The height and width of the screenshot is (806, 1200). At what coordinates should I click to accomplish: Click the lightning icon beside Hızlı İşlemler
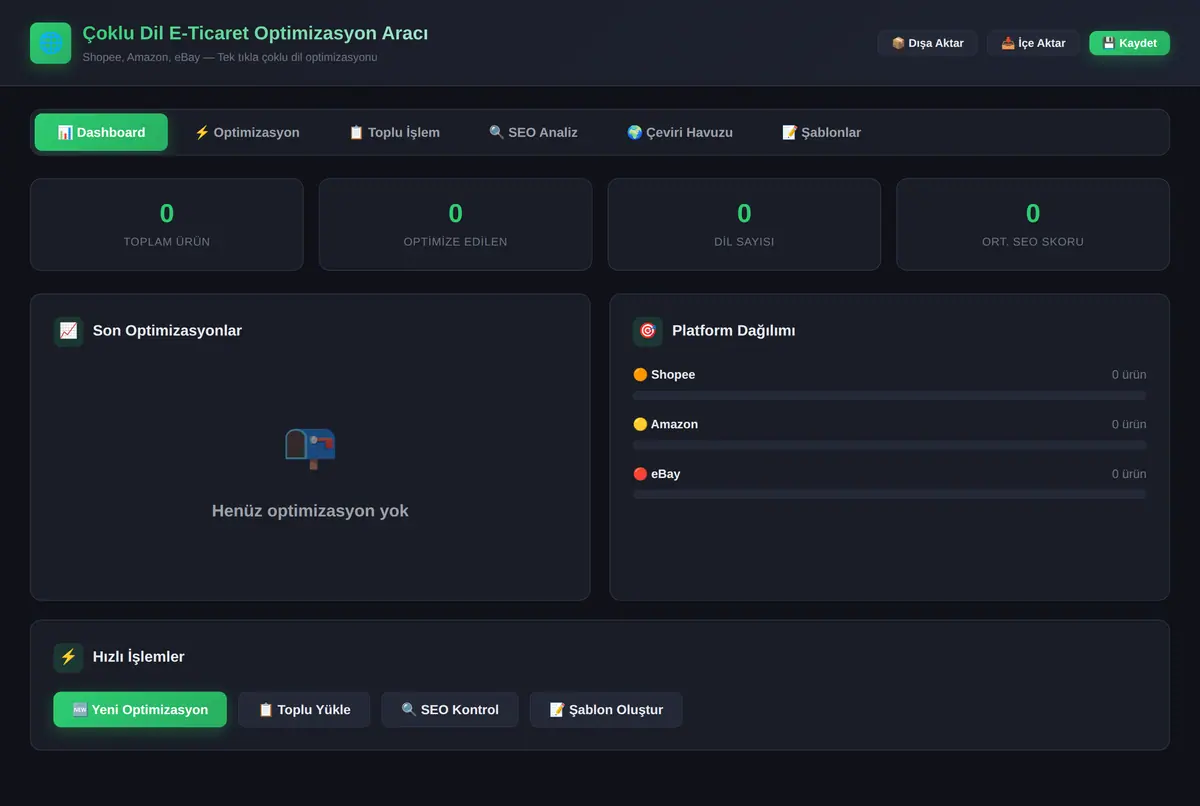click(x=68, y=657)
